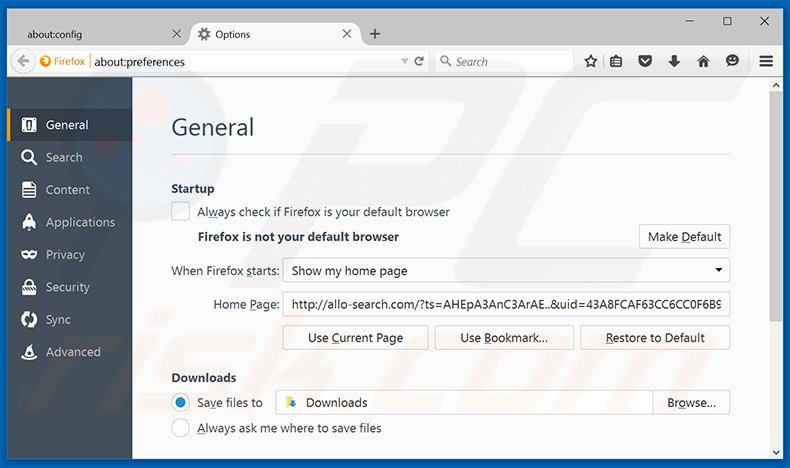Open the Applications preferences category
The image size is (790, 468).
point(70,222)
